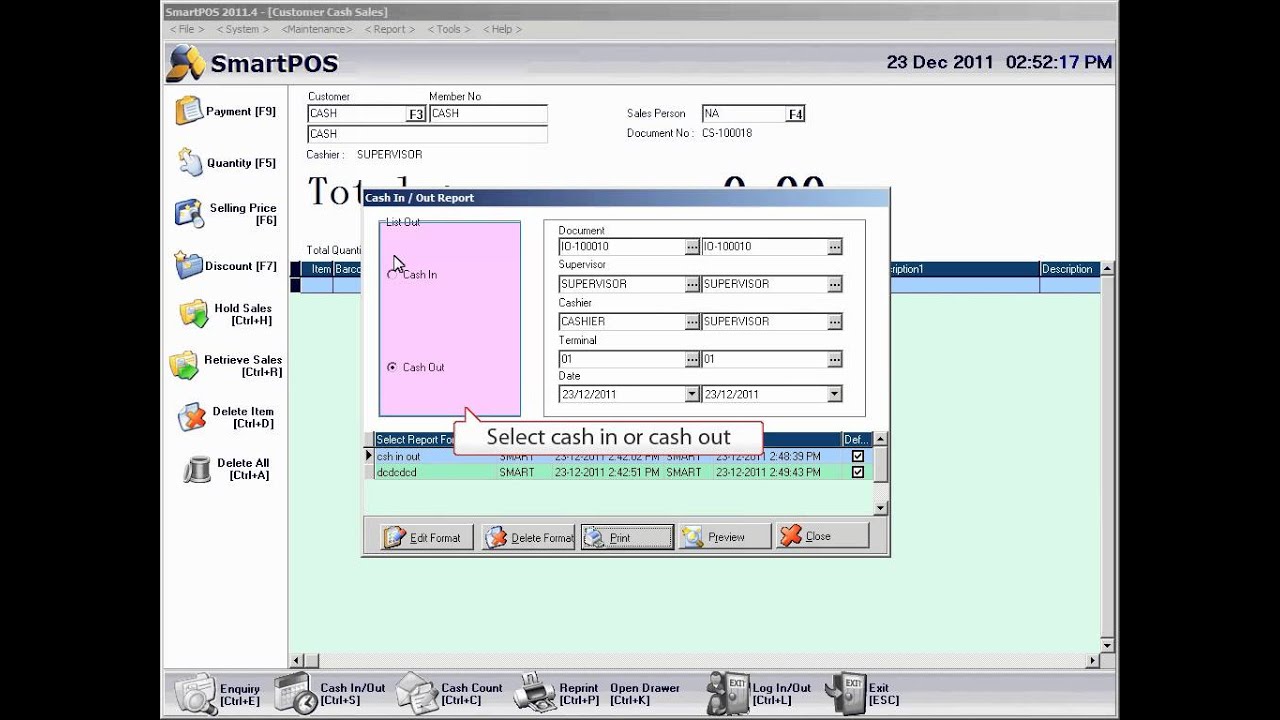Open the System menu
This screenshot has width=1280, height=720.
242,29
